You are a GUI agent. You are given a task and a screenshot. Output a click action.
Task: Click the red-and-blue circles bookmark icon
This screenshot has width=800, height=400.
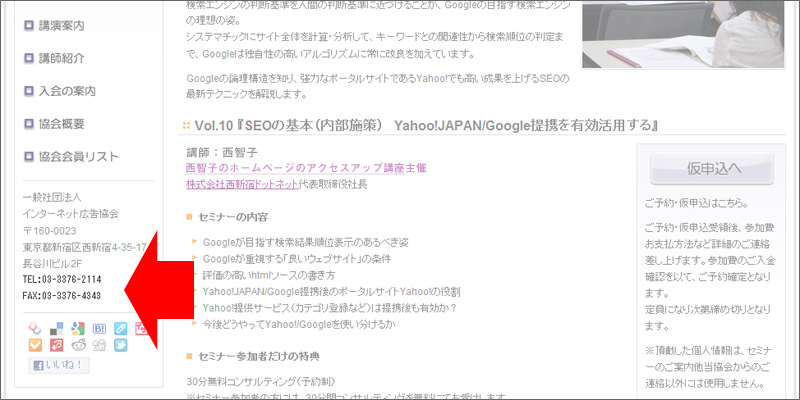tap(36, 328)
